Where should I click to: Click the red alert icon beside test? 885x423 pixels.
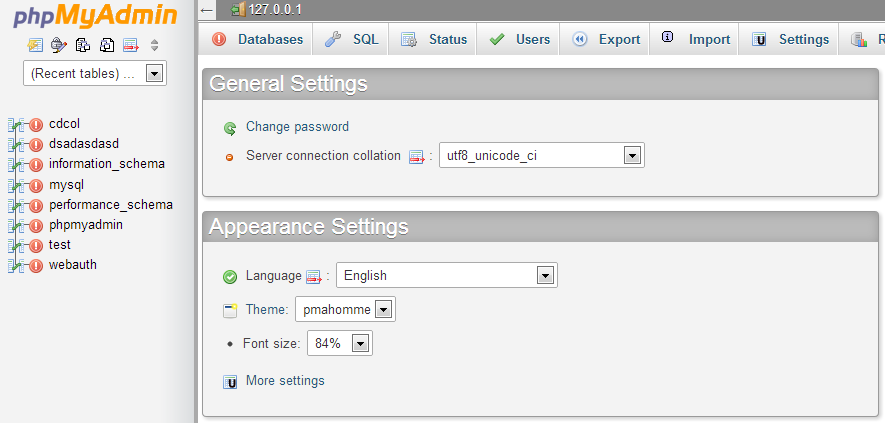36,246
